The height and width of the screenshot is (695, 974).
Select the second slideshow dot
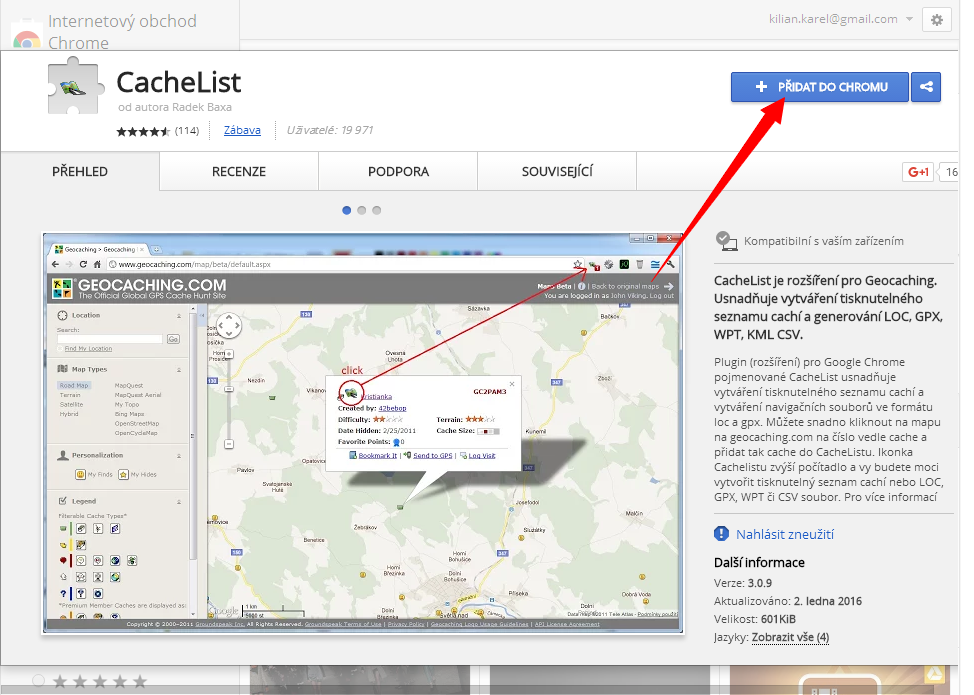coord(362,211)
